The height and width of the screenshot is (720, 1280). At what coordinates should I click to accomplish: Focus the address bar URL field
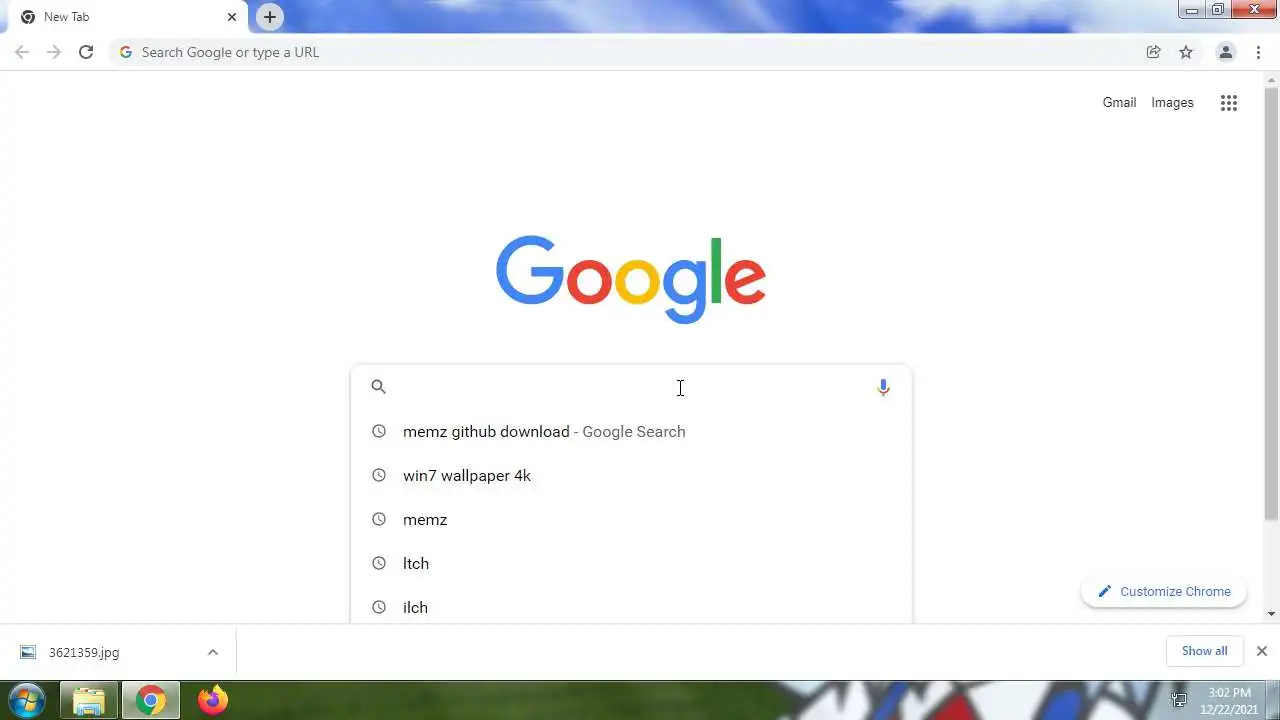tap(630, 52)
